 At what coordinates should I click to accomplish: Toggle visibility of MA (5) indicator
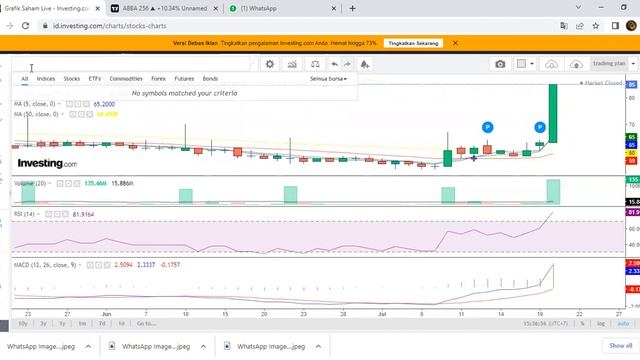click(69, 104)
